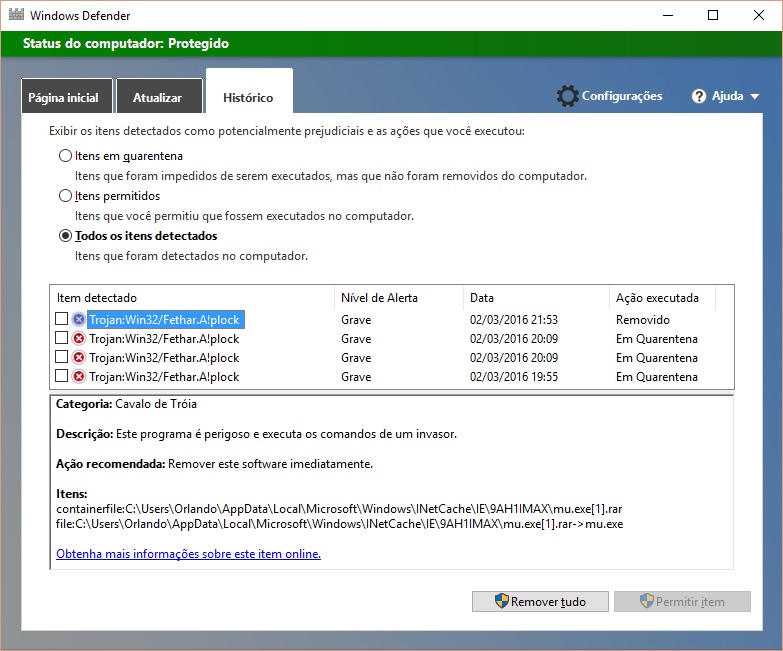Expand the Ajuda dropdown arrow
This screenshot has height=651, width=783.
tap(754, 97)
